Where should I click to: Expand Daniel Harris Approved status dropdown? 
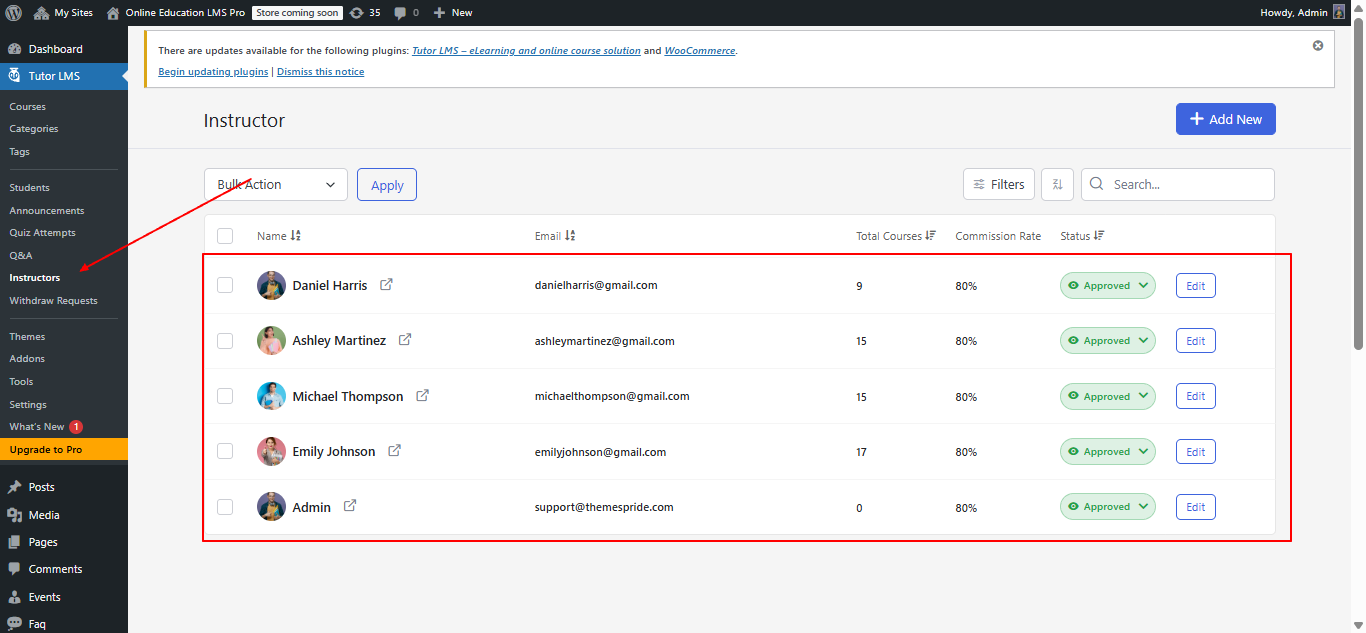point(1107,286)
